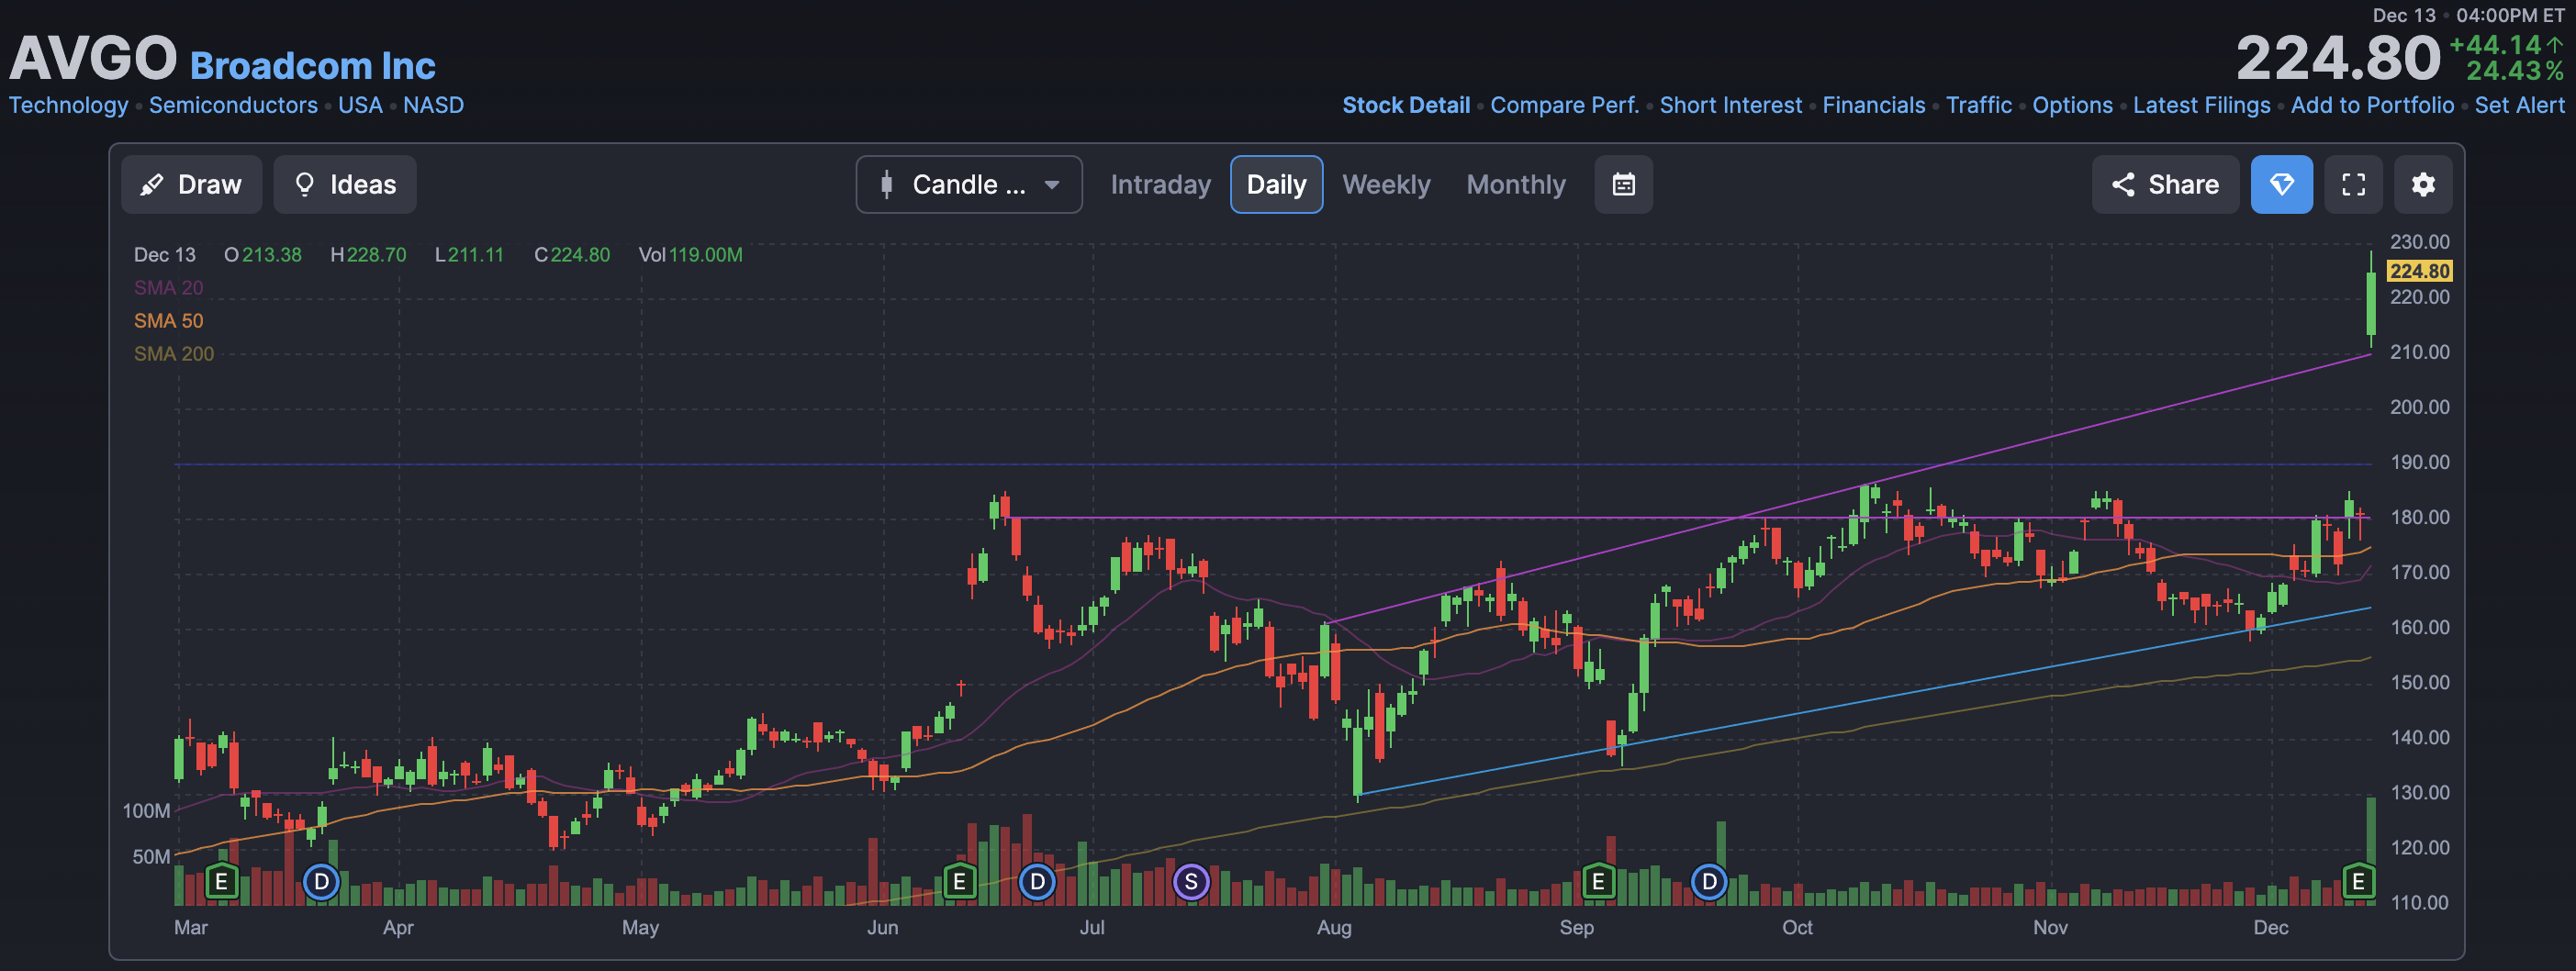The image size is (2576, 971).
Task: Click the December earnings E marker
Action: [2358, 882]
